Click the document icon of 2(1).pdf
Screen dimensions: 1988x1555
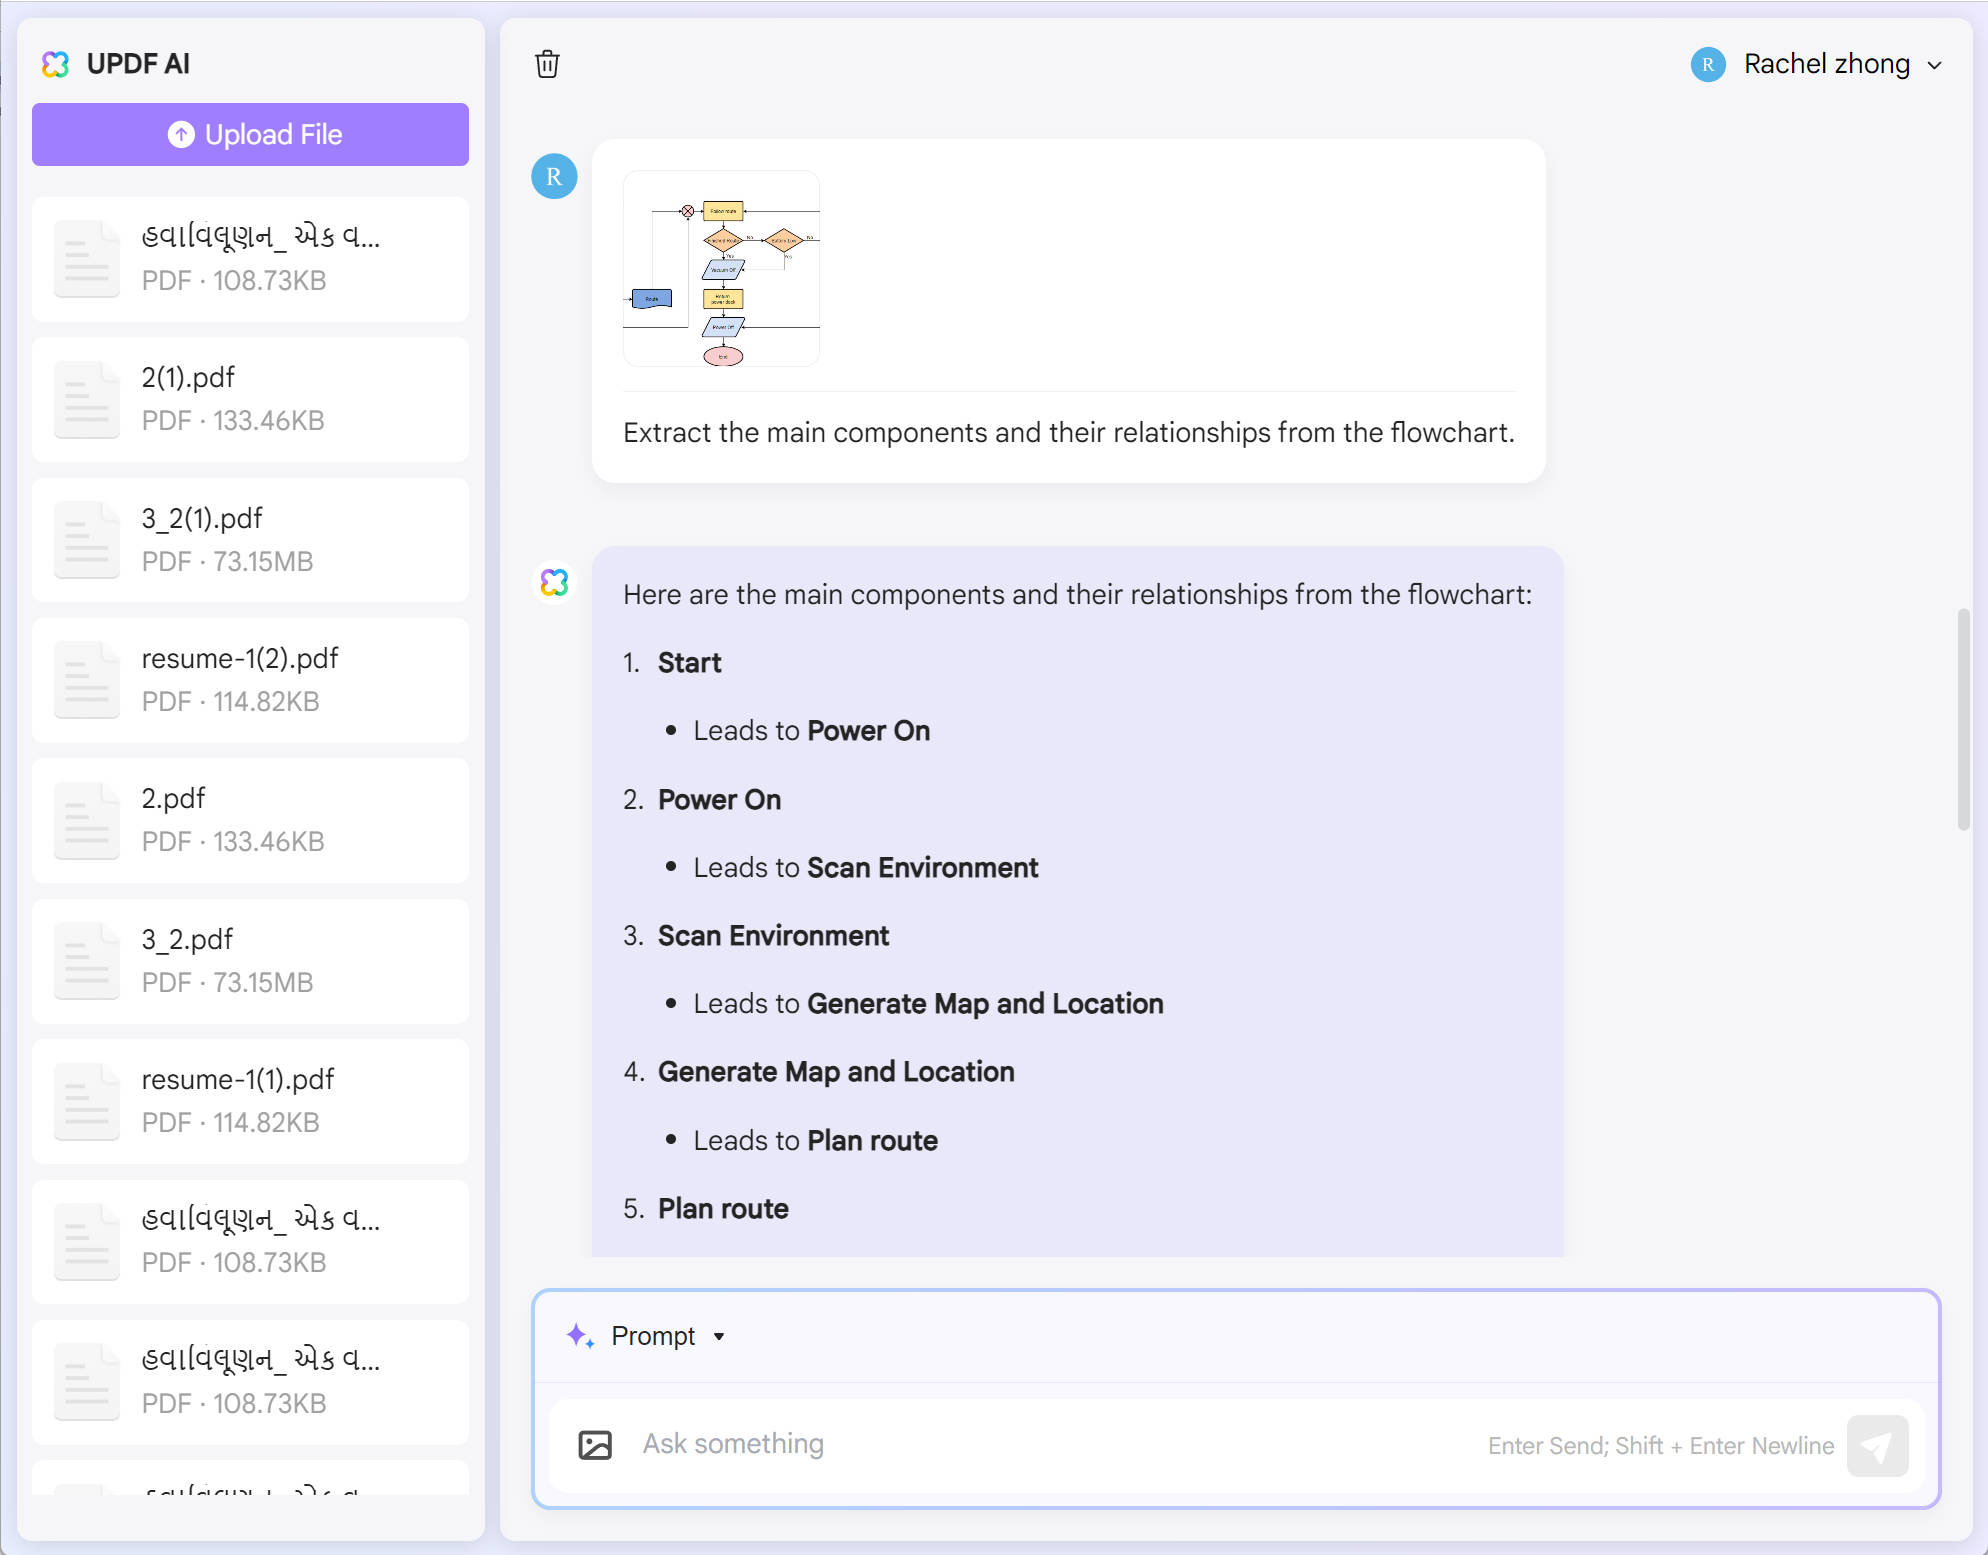(x=87, y=399)
